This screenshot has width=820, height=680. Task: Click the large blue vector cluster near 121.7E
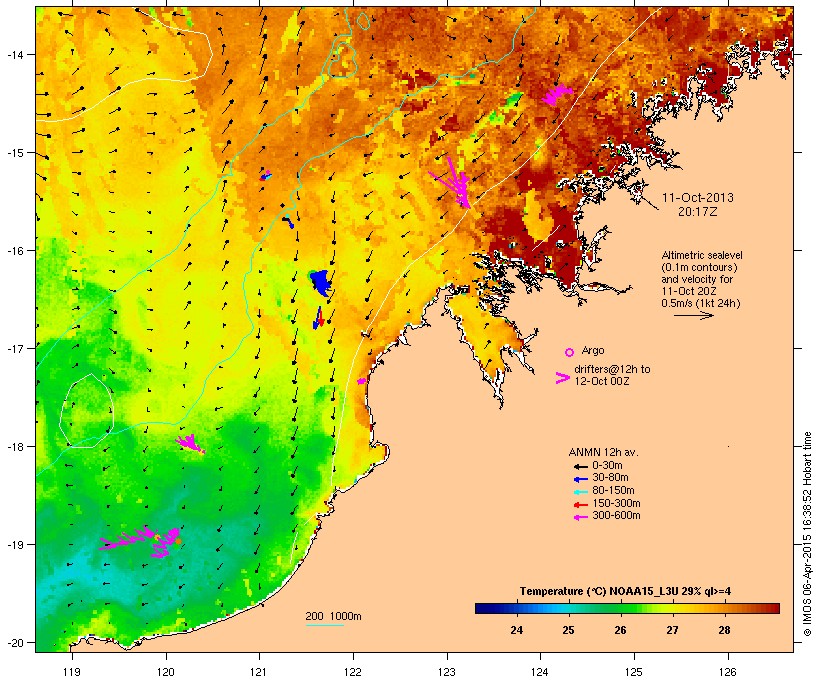(x=321, y=282)
